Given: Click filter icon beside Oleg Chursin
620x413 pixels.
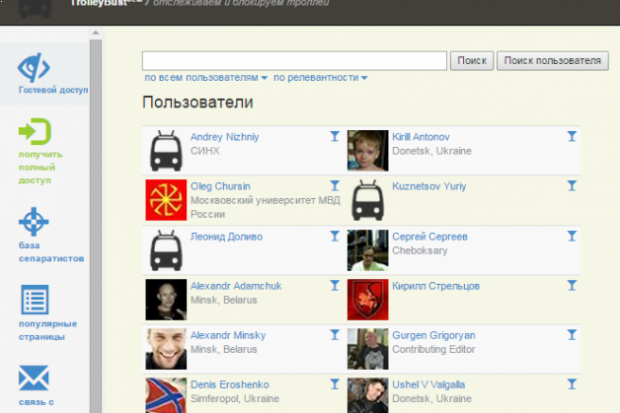Looking at the screenshot, I should pos(334,186).
